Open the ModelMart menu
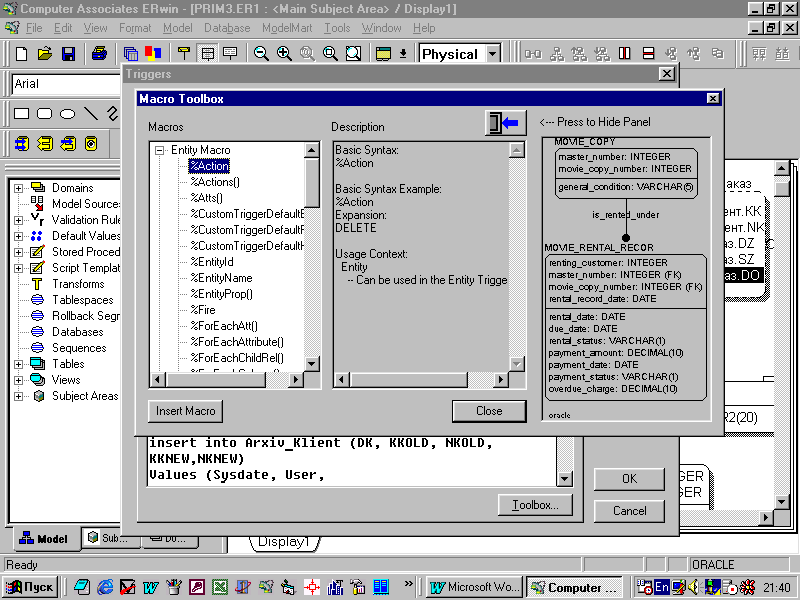 coord(287,28)
